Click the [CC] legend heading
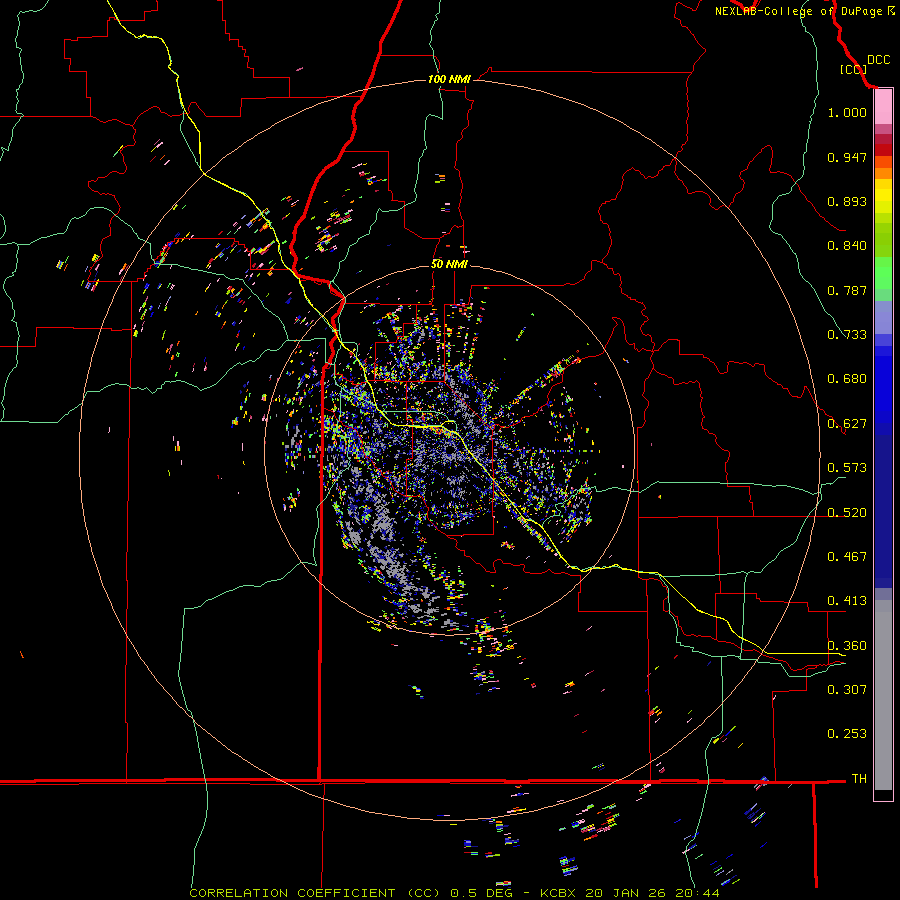 (x=853, y=69)
